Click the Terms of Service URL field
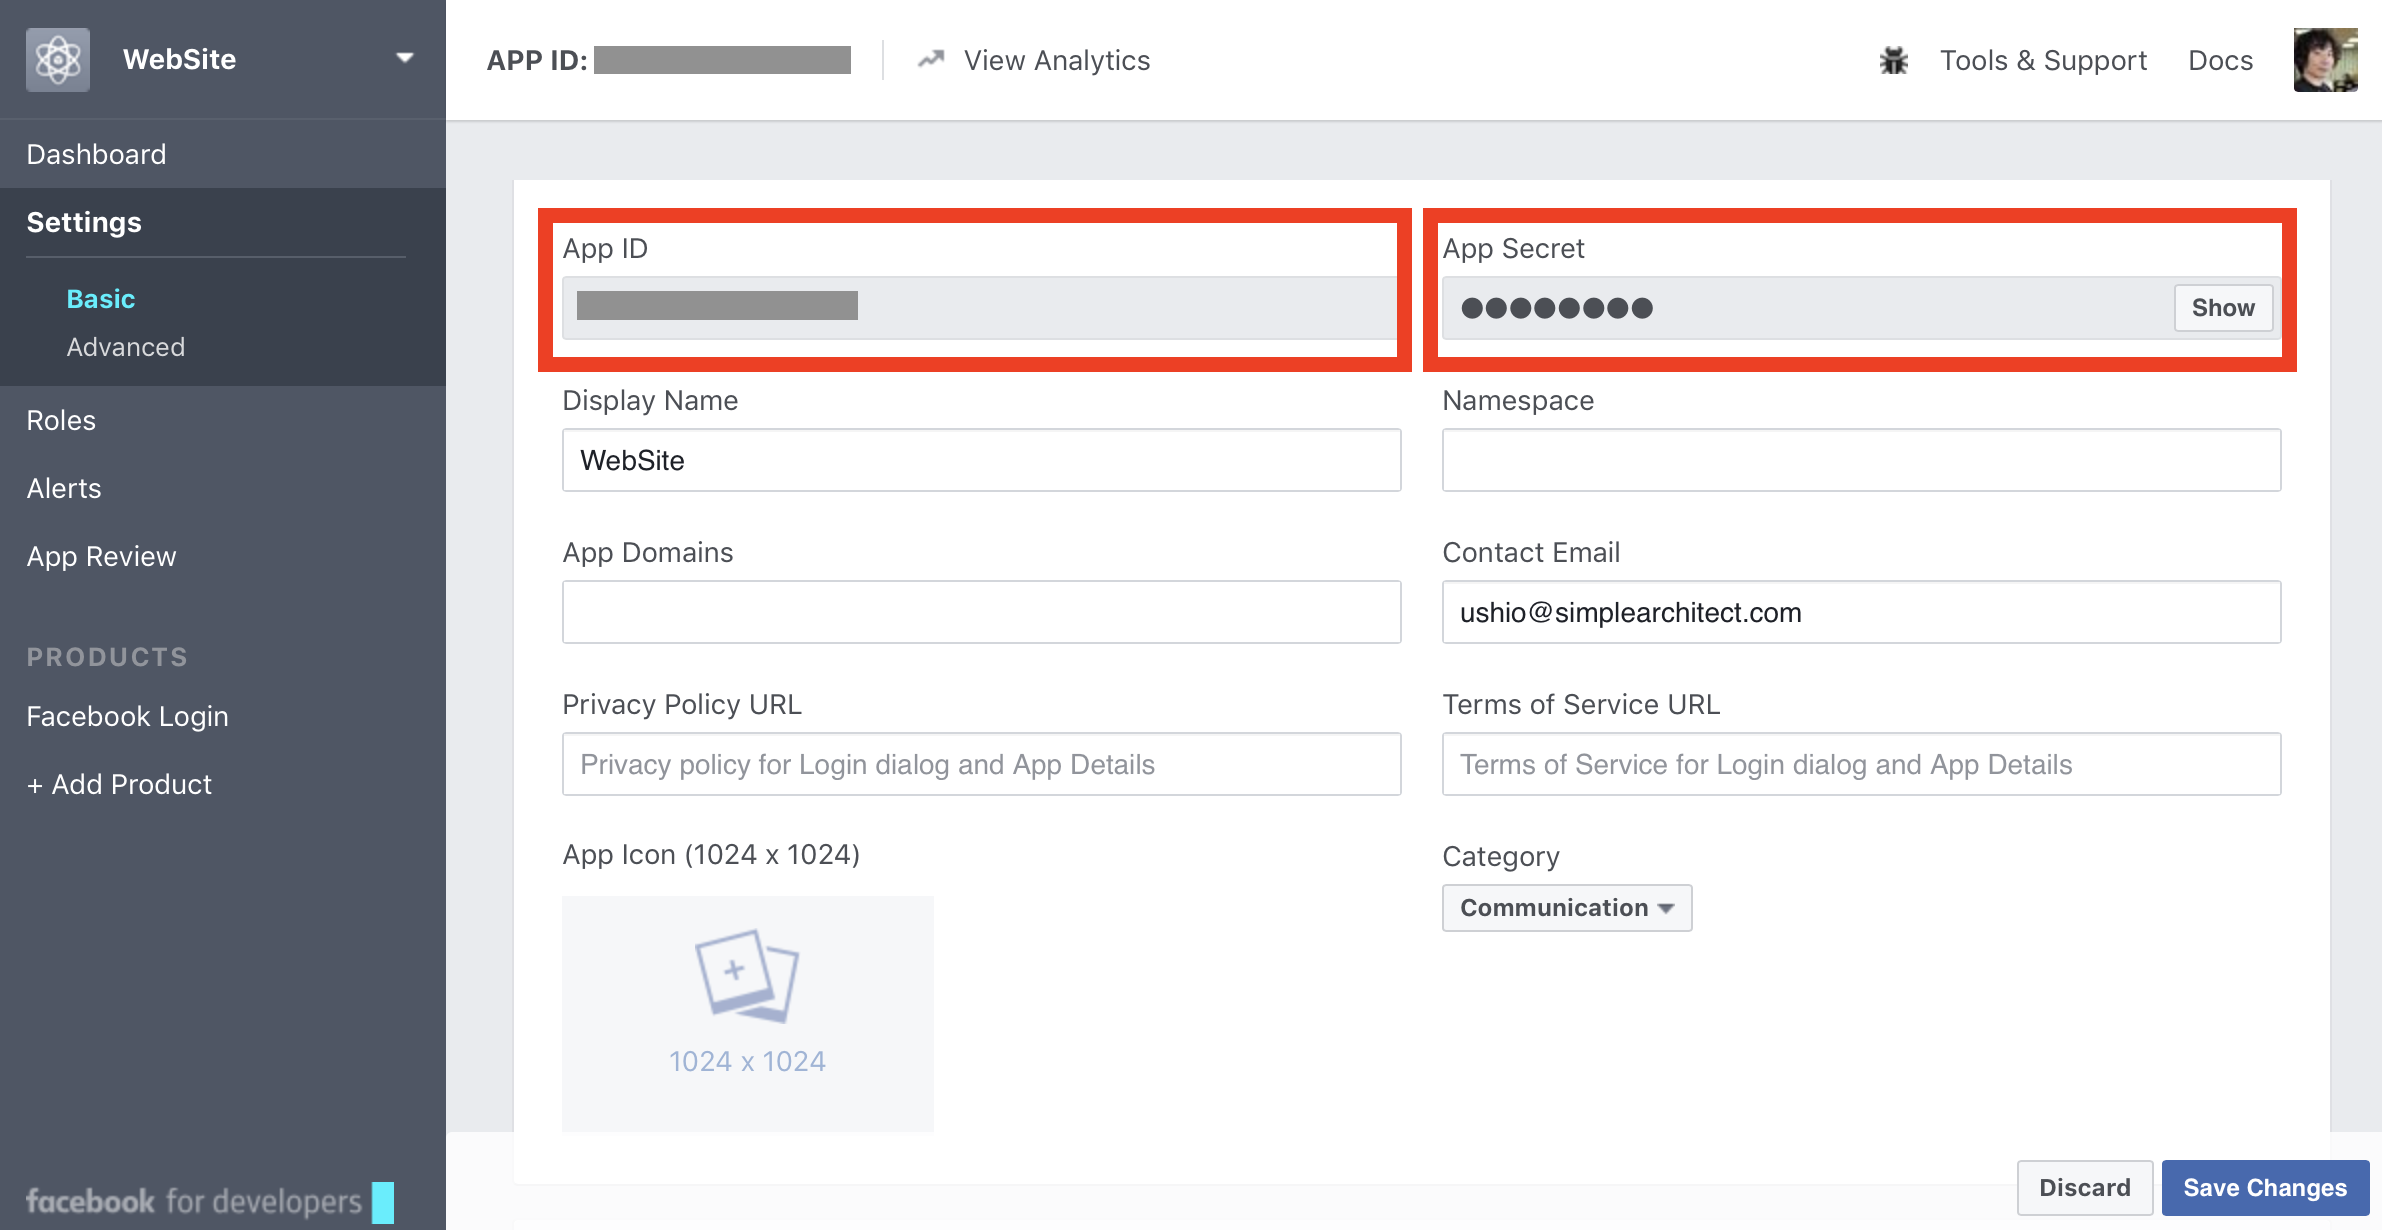 coord(1861,764)
